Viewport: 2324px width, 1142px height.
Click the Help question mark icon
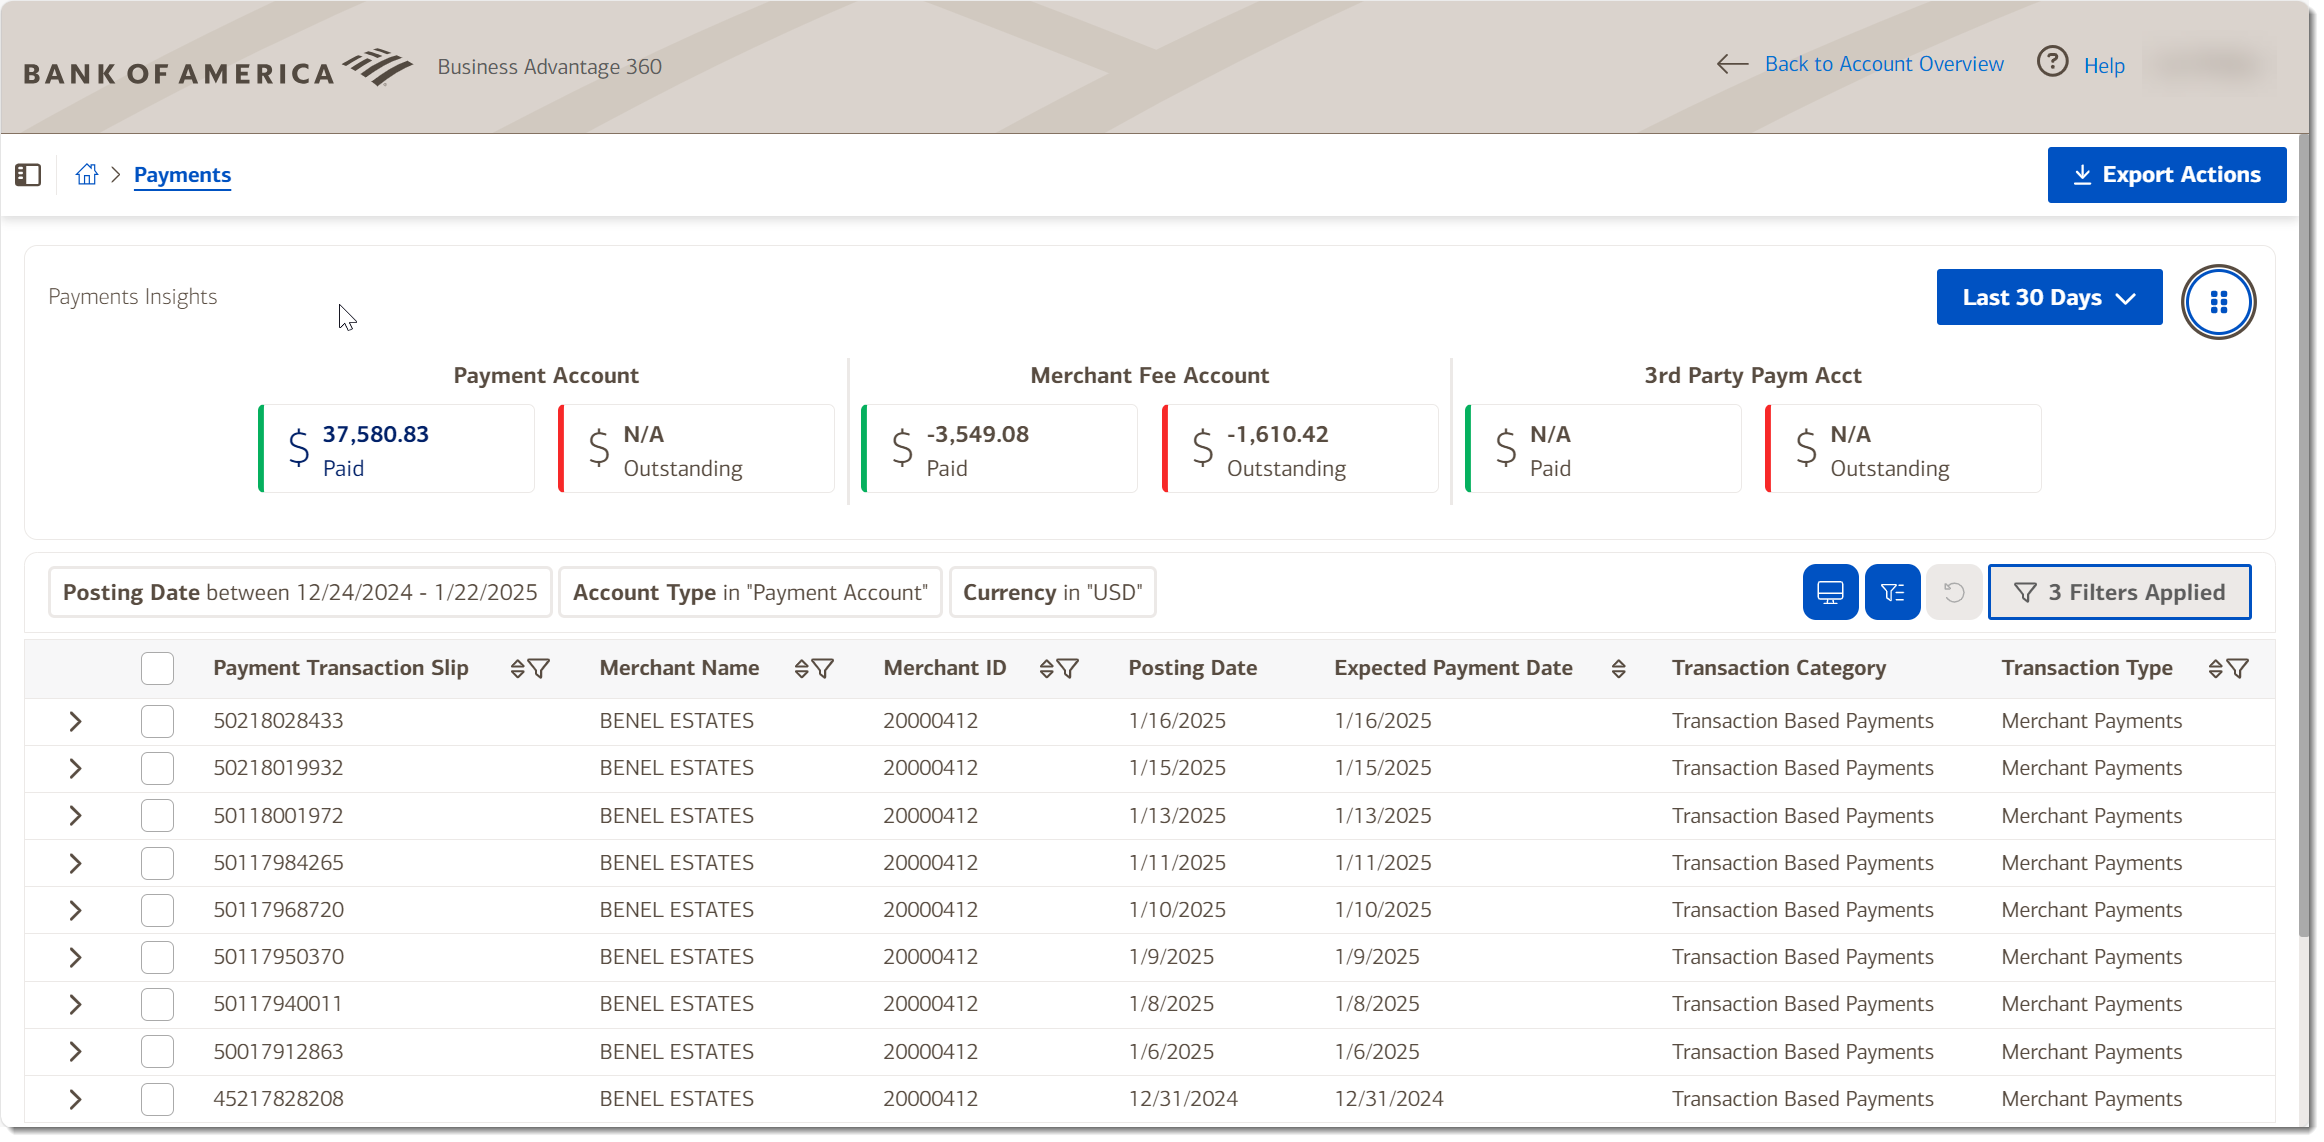click(2052, 63)
